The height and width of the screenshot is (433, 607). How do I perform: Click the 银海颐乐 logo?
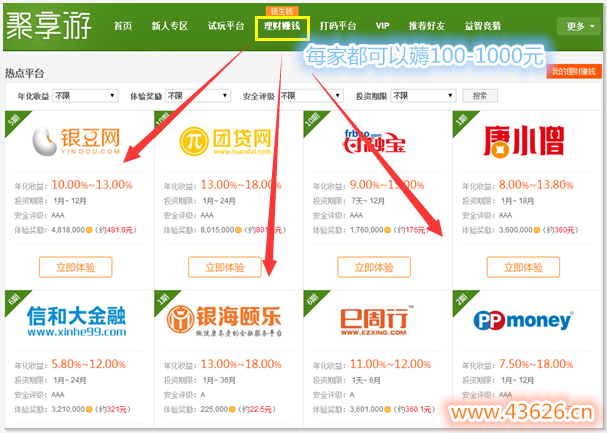point(225,320)
